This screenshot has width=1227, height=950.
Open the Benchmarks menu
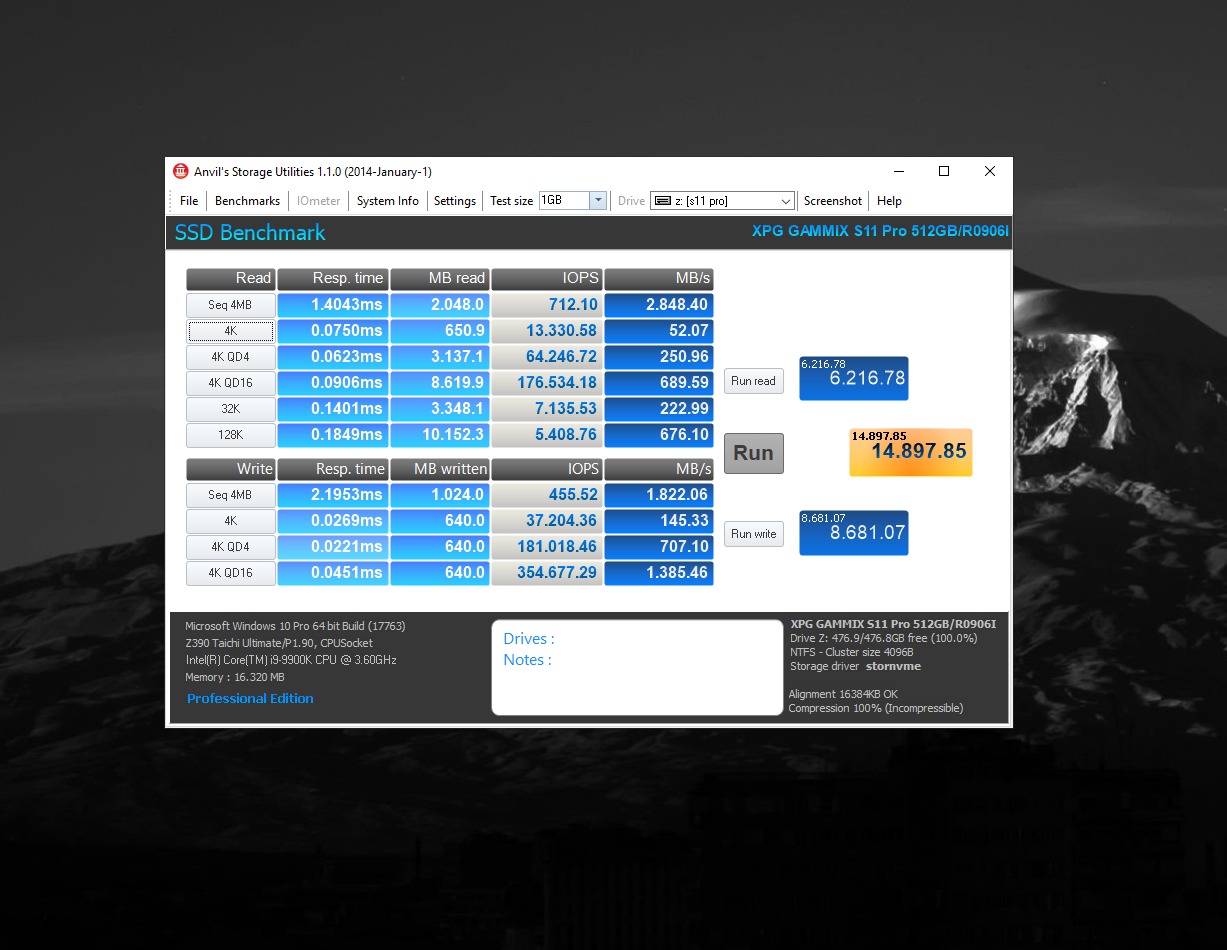pos(248,201)
